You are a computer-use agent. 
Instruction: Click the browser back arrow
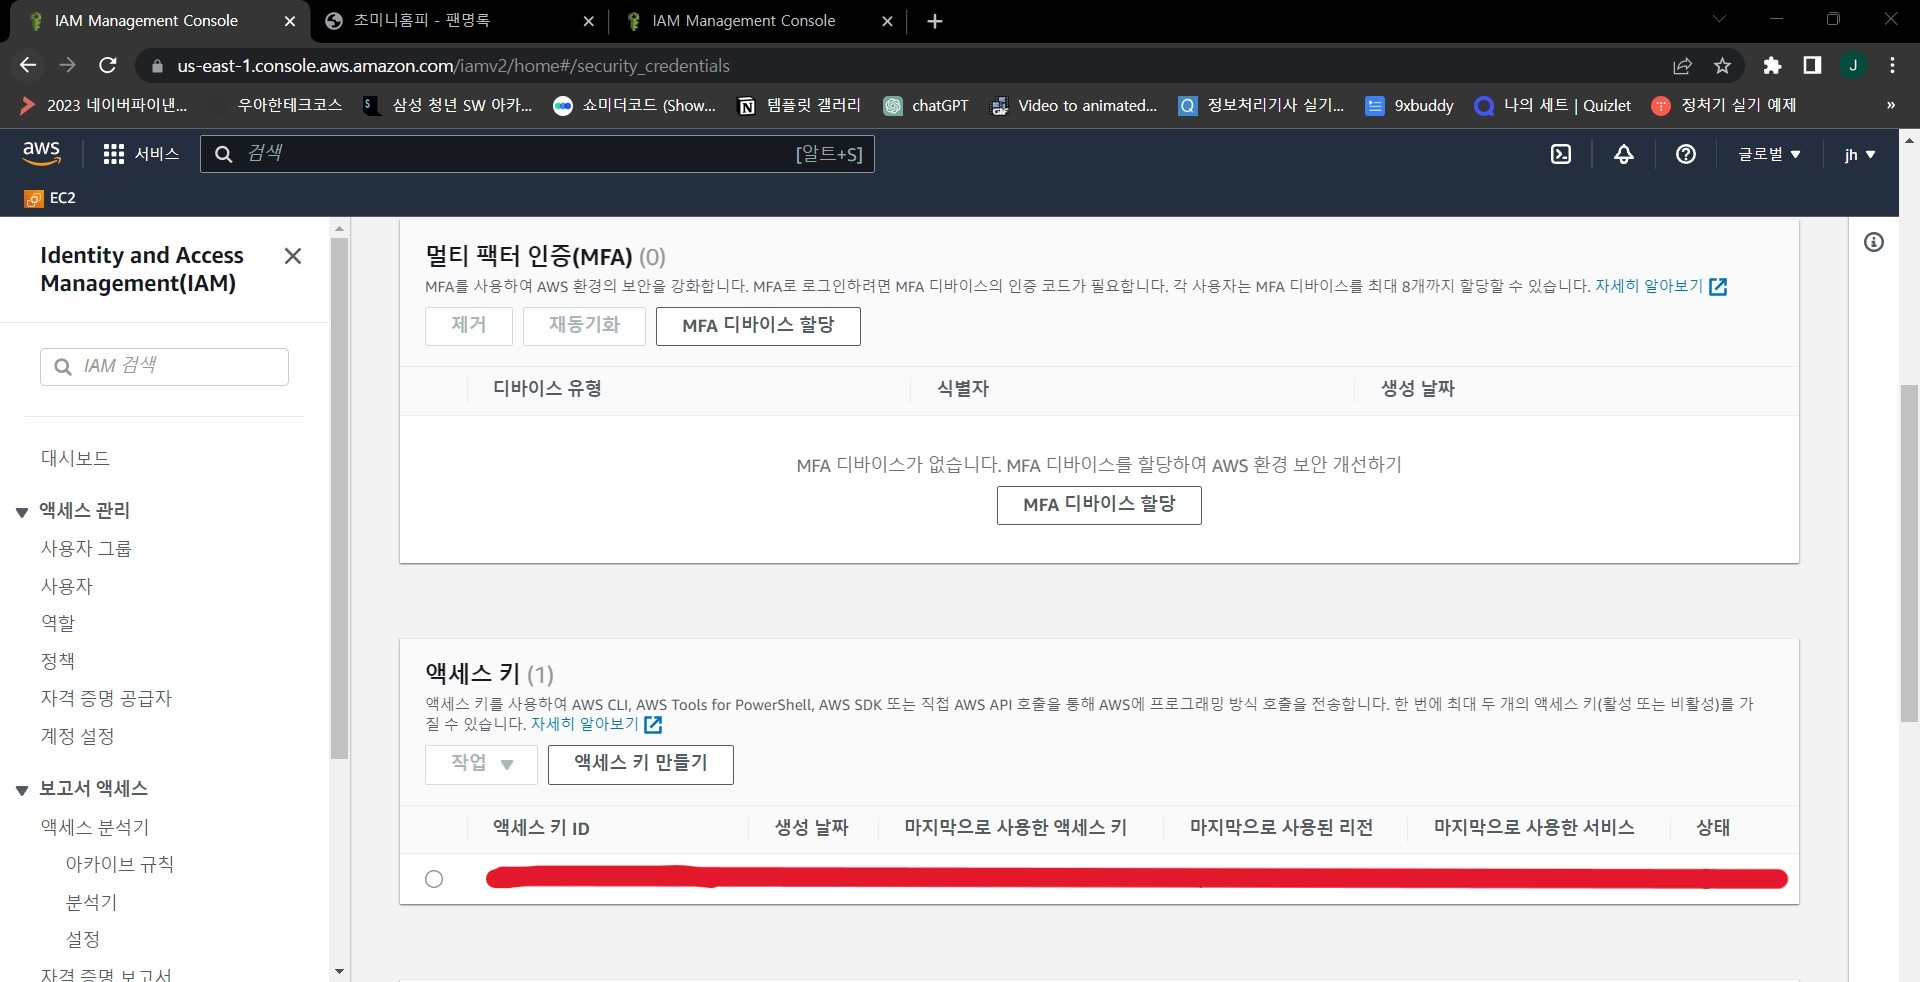(28, 65)
